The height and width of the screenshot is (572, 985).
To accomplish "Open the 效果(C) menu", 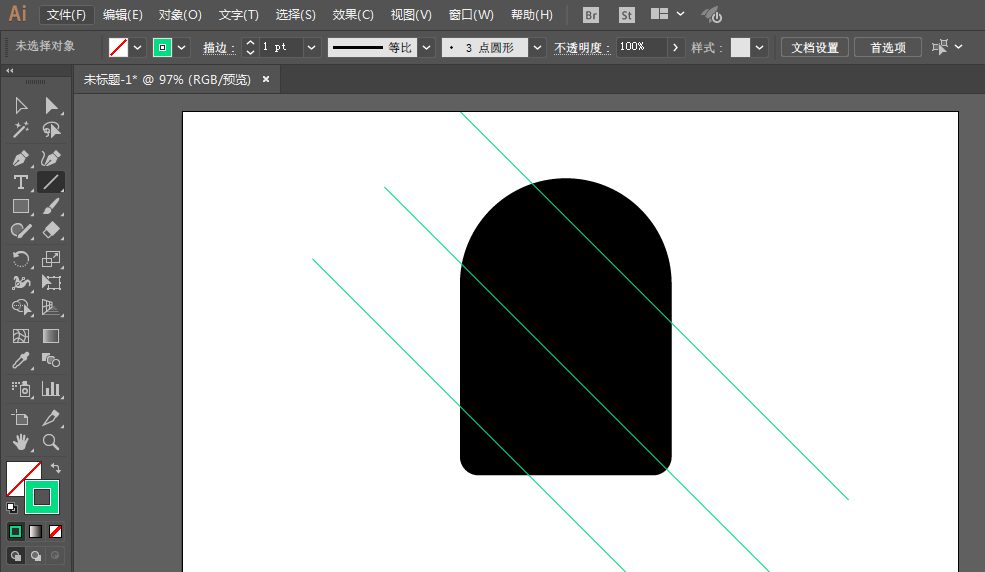I will [353, 14].
